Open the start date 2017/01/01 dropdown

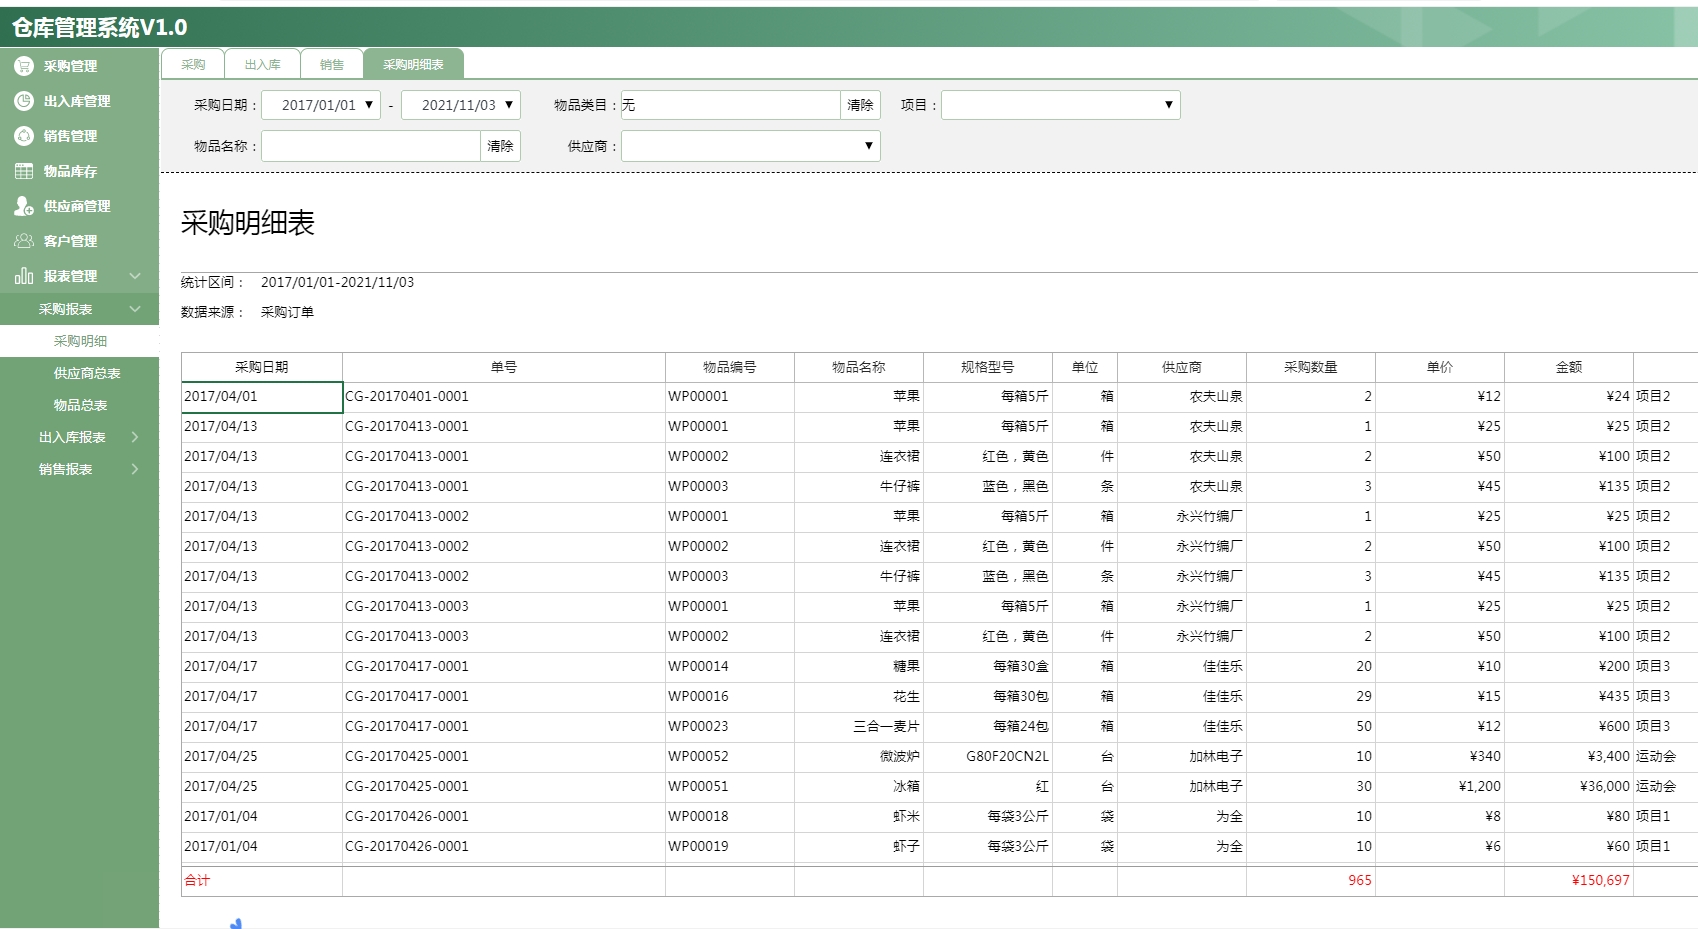point(369,105)
